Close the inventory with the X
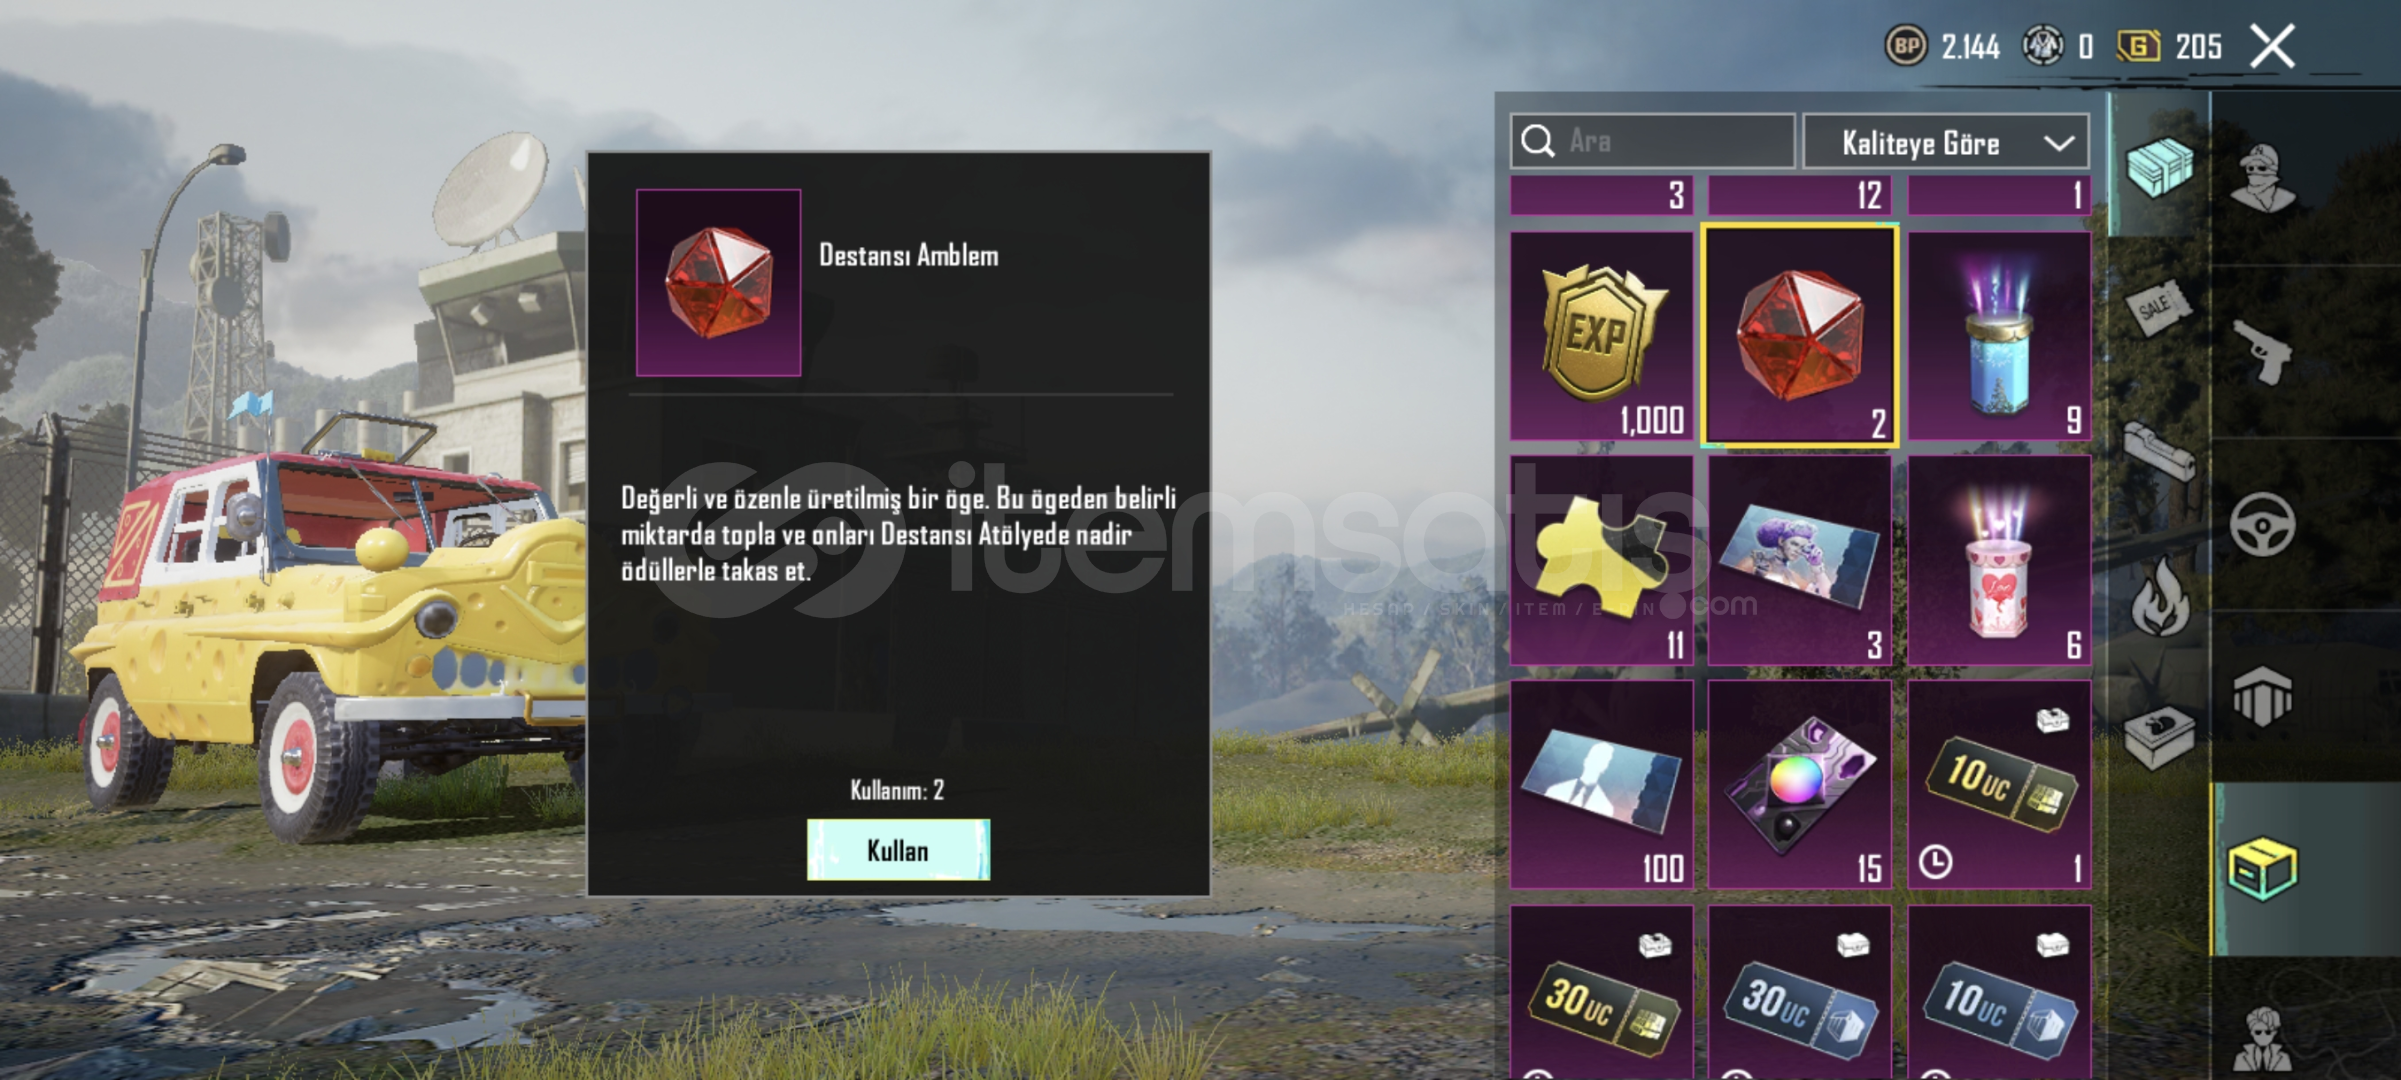Image resolution: width=2401 pixels, height=1080 pixels. tap(2272, 46)
